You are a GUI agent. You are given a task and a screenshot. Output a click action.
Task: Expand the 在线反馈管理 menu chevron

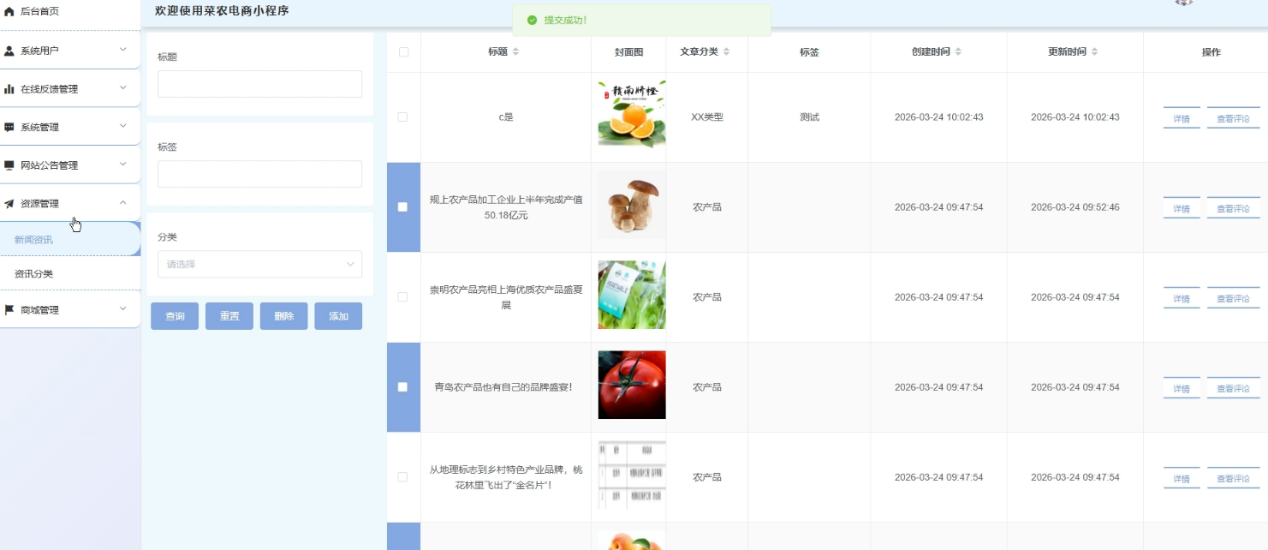[123, 88]
